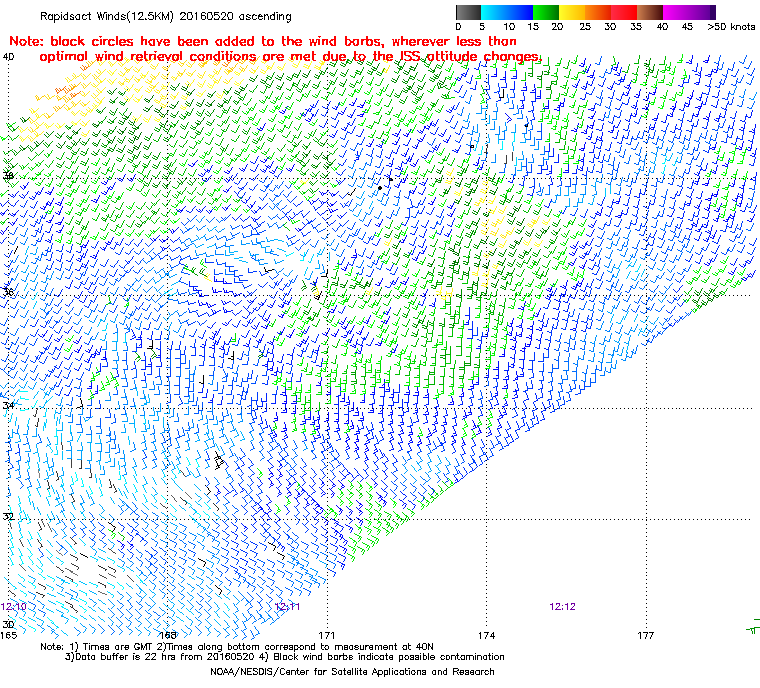Screen dimensions: 760x688
Task: Click the latitude label '30'
Action: point(8,624)
